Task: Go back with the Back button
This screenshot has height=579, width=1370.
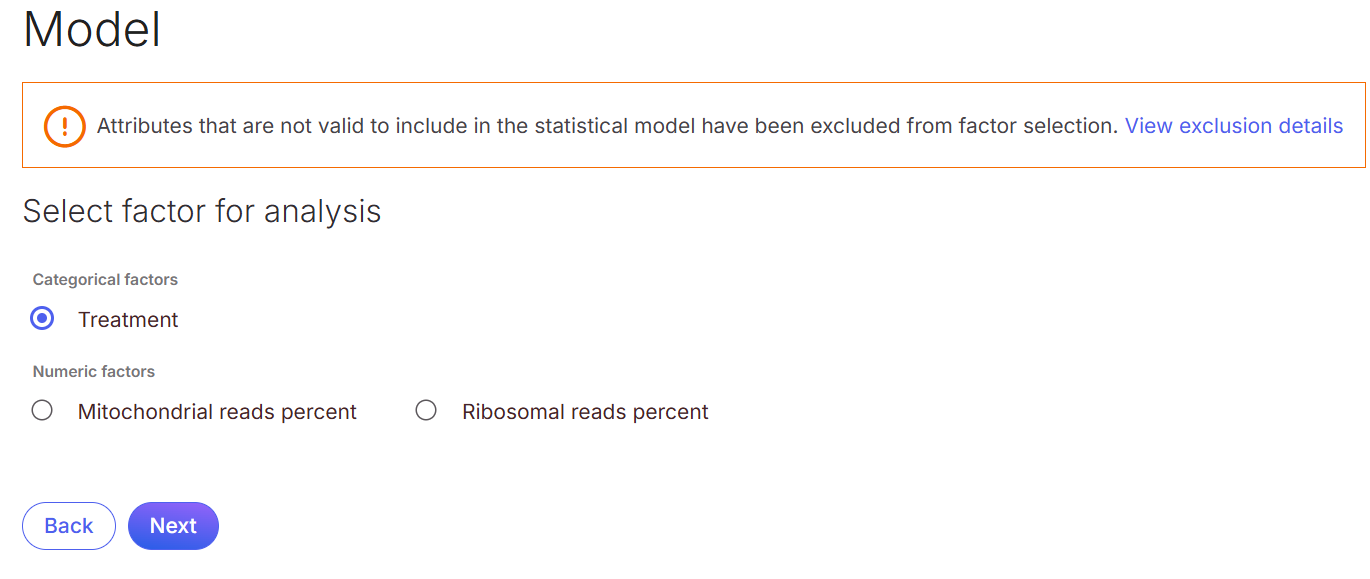Action: click(69, 526)
